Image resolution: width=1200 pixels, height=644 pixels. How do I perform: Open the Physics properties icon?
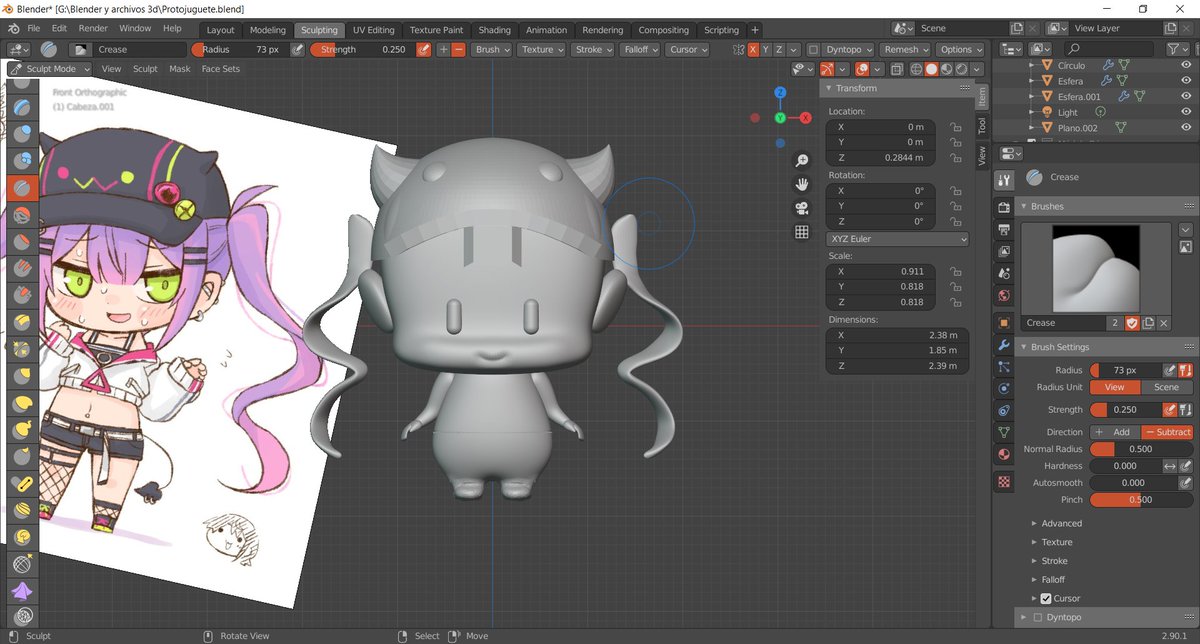pos(1005,388)
